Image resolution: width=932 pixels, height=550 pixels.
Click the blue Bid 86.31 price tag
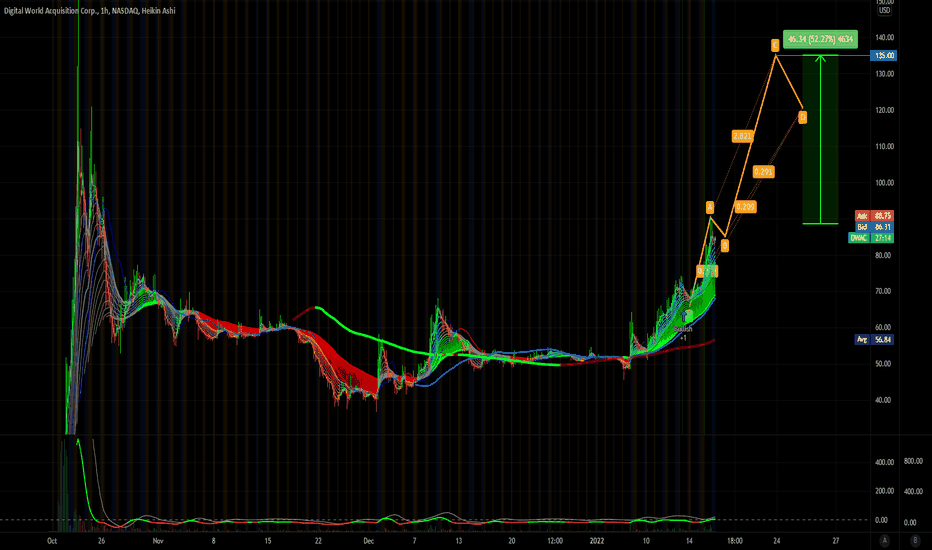[874, 227]
